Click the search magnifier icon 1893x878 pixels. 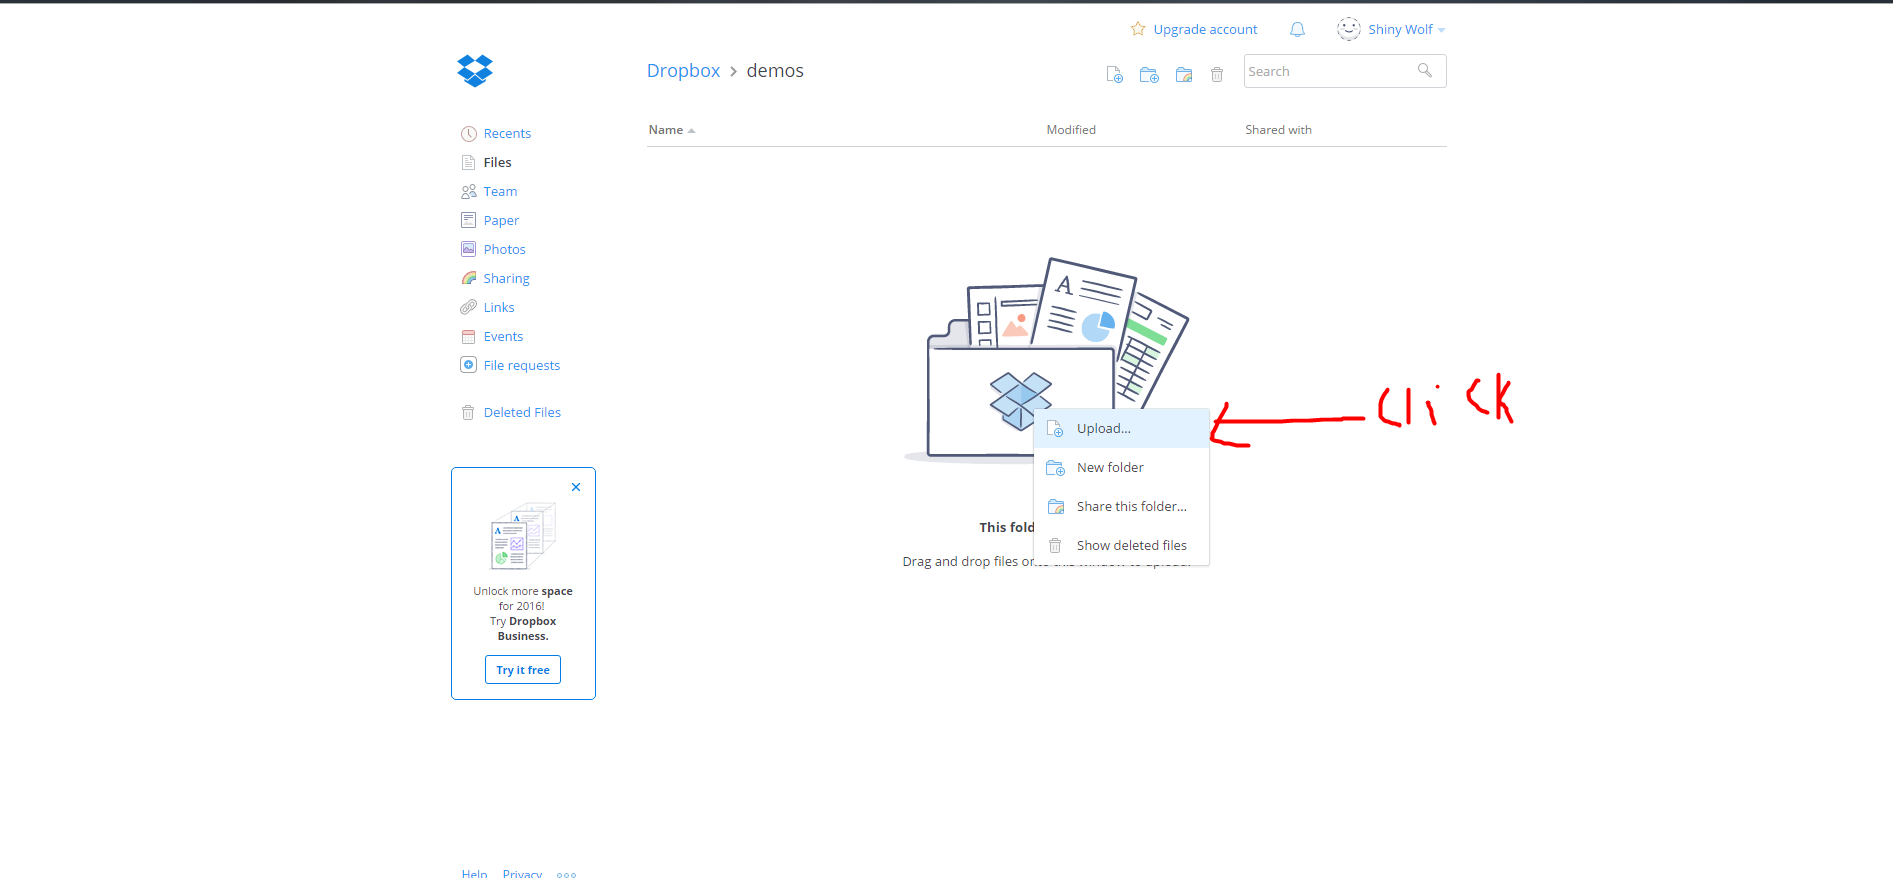pos(1425,71)
